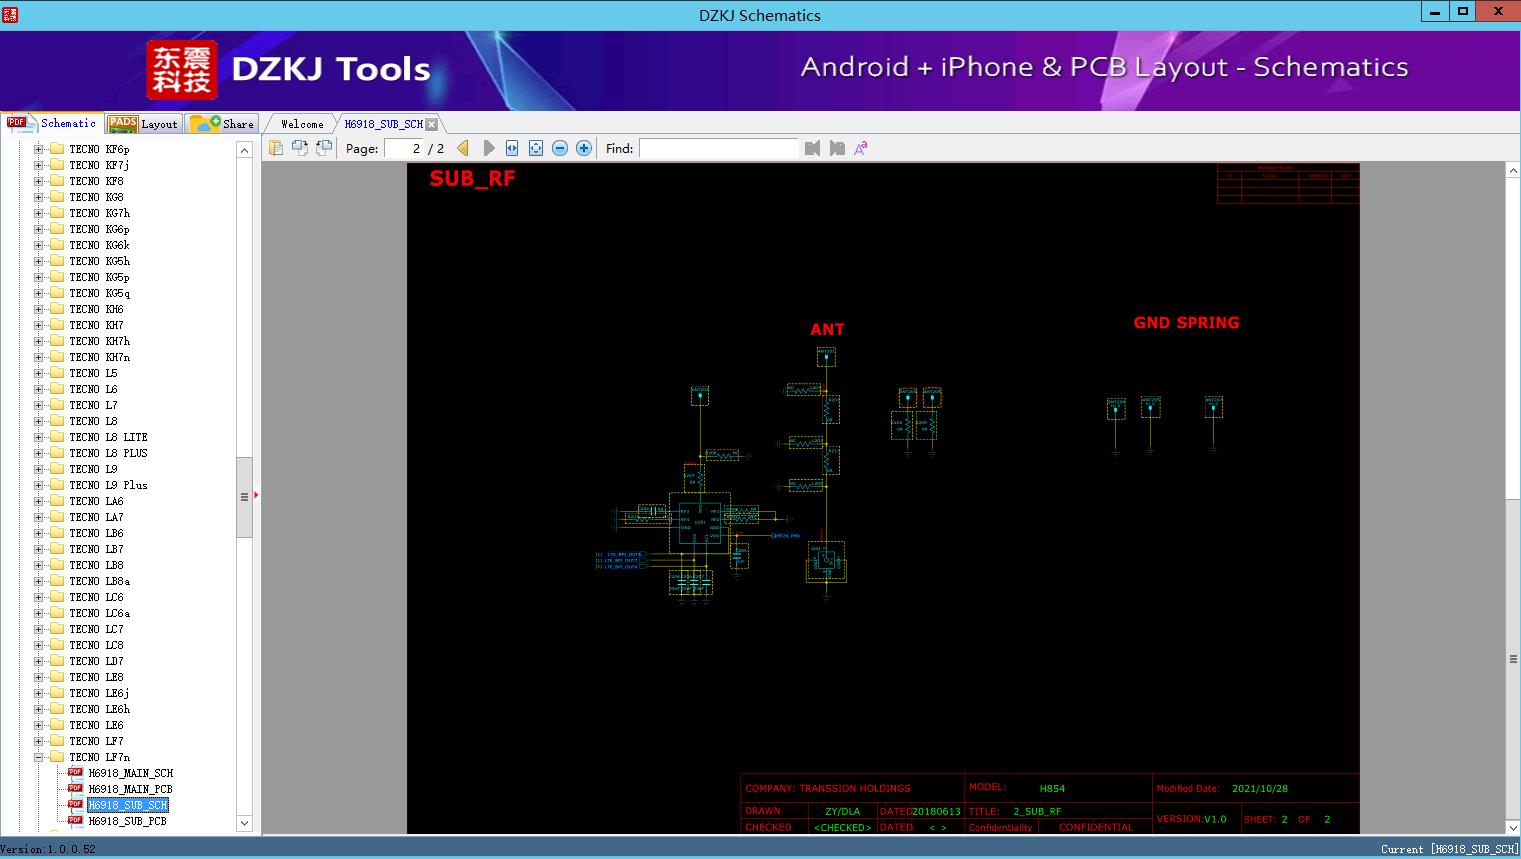1521x859 pixels.
Task: Select TECNO KF7j folder
Action: click(99, 165)
